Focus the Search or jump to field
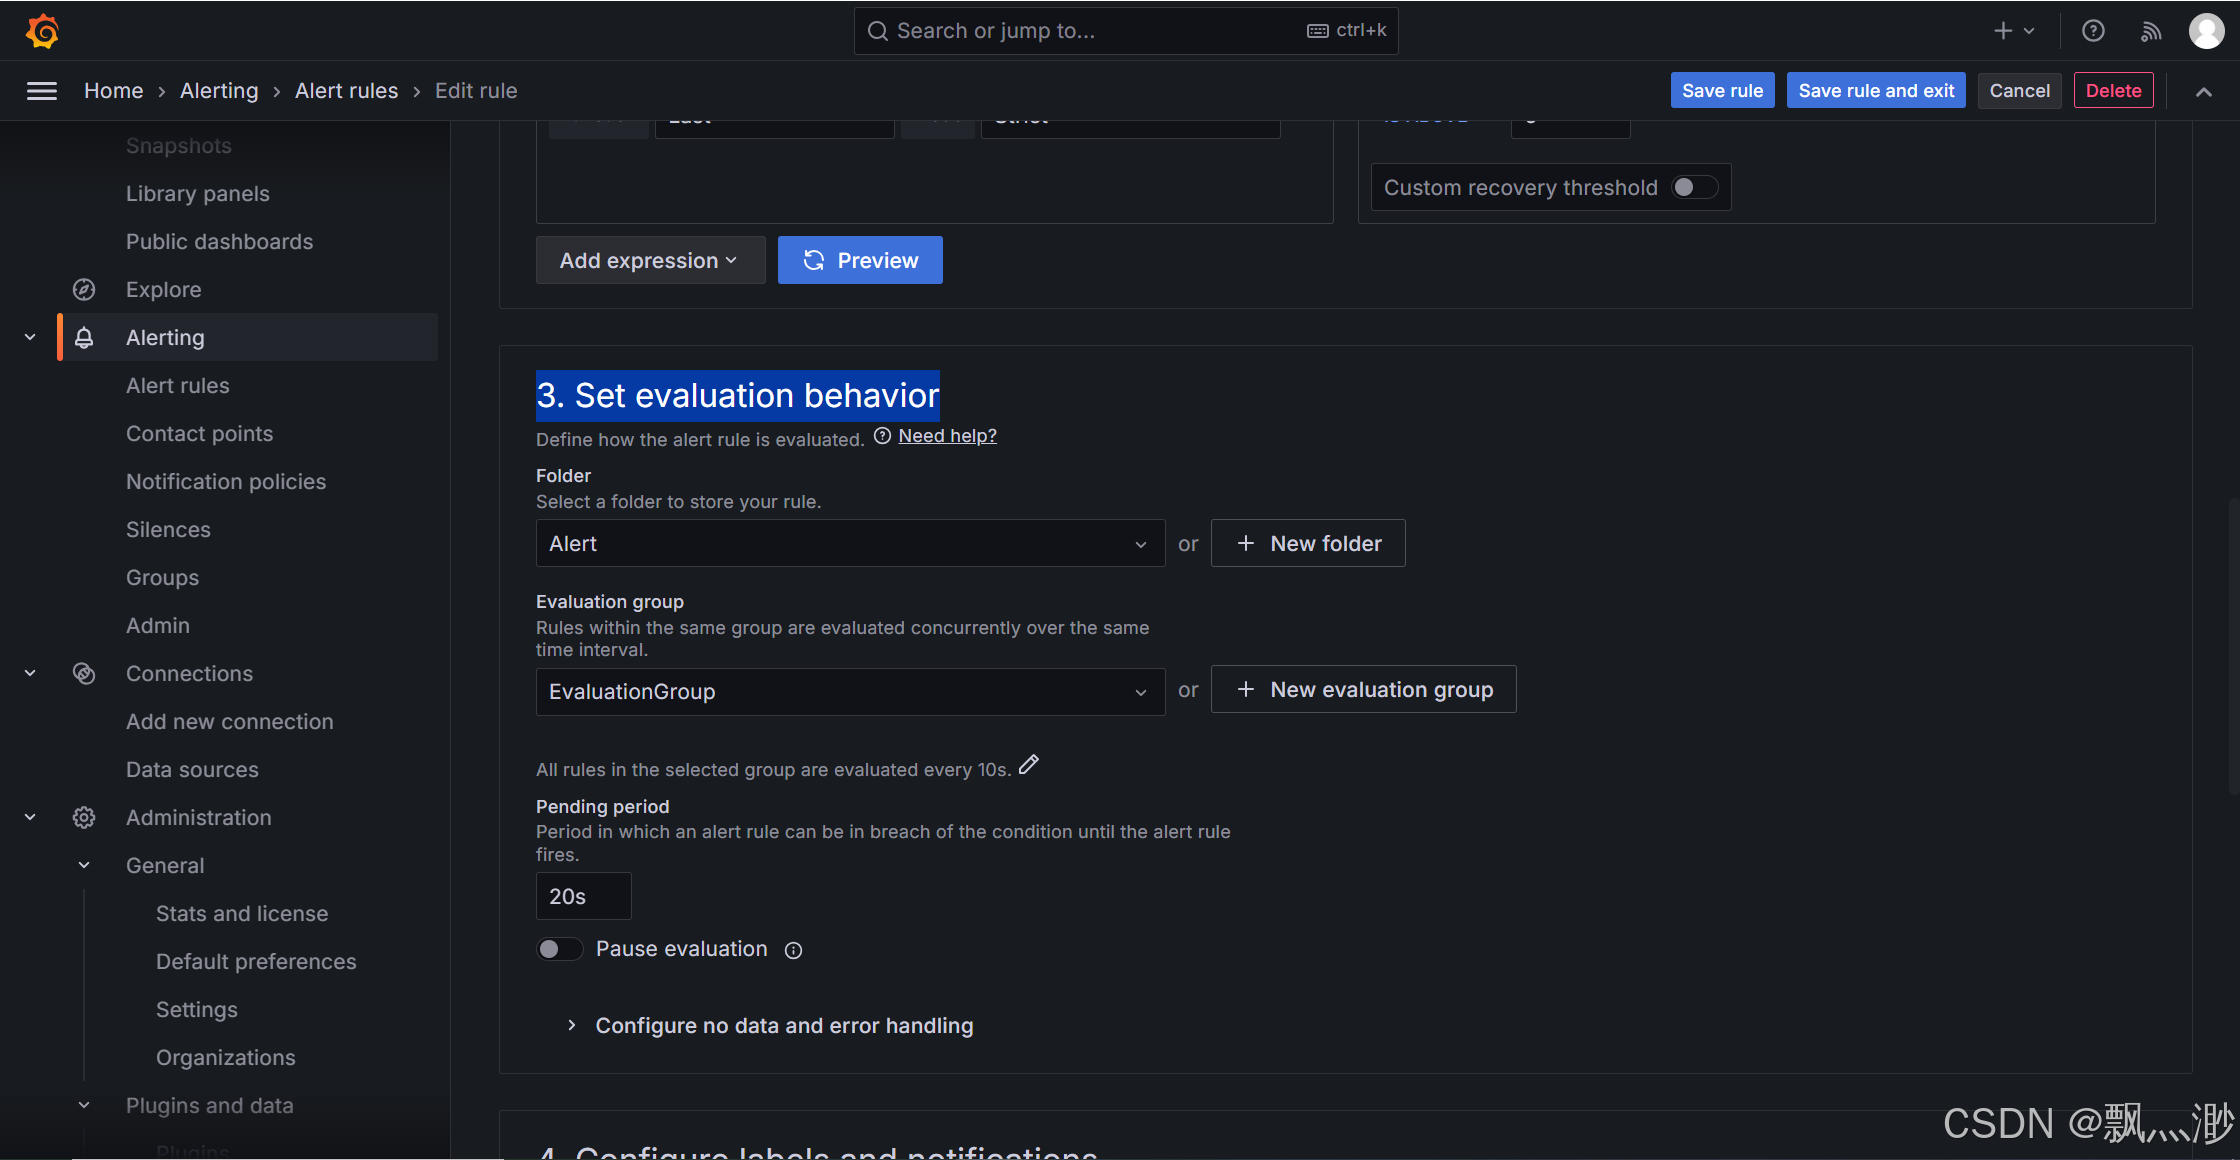 click(1126, 31)
